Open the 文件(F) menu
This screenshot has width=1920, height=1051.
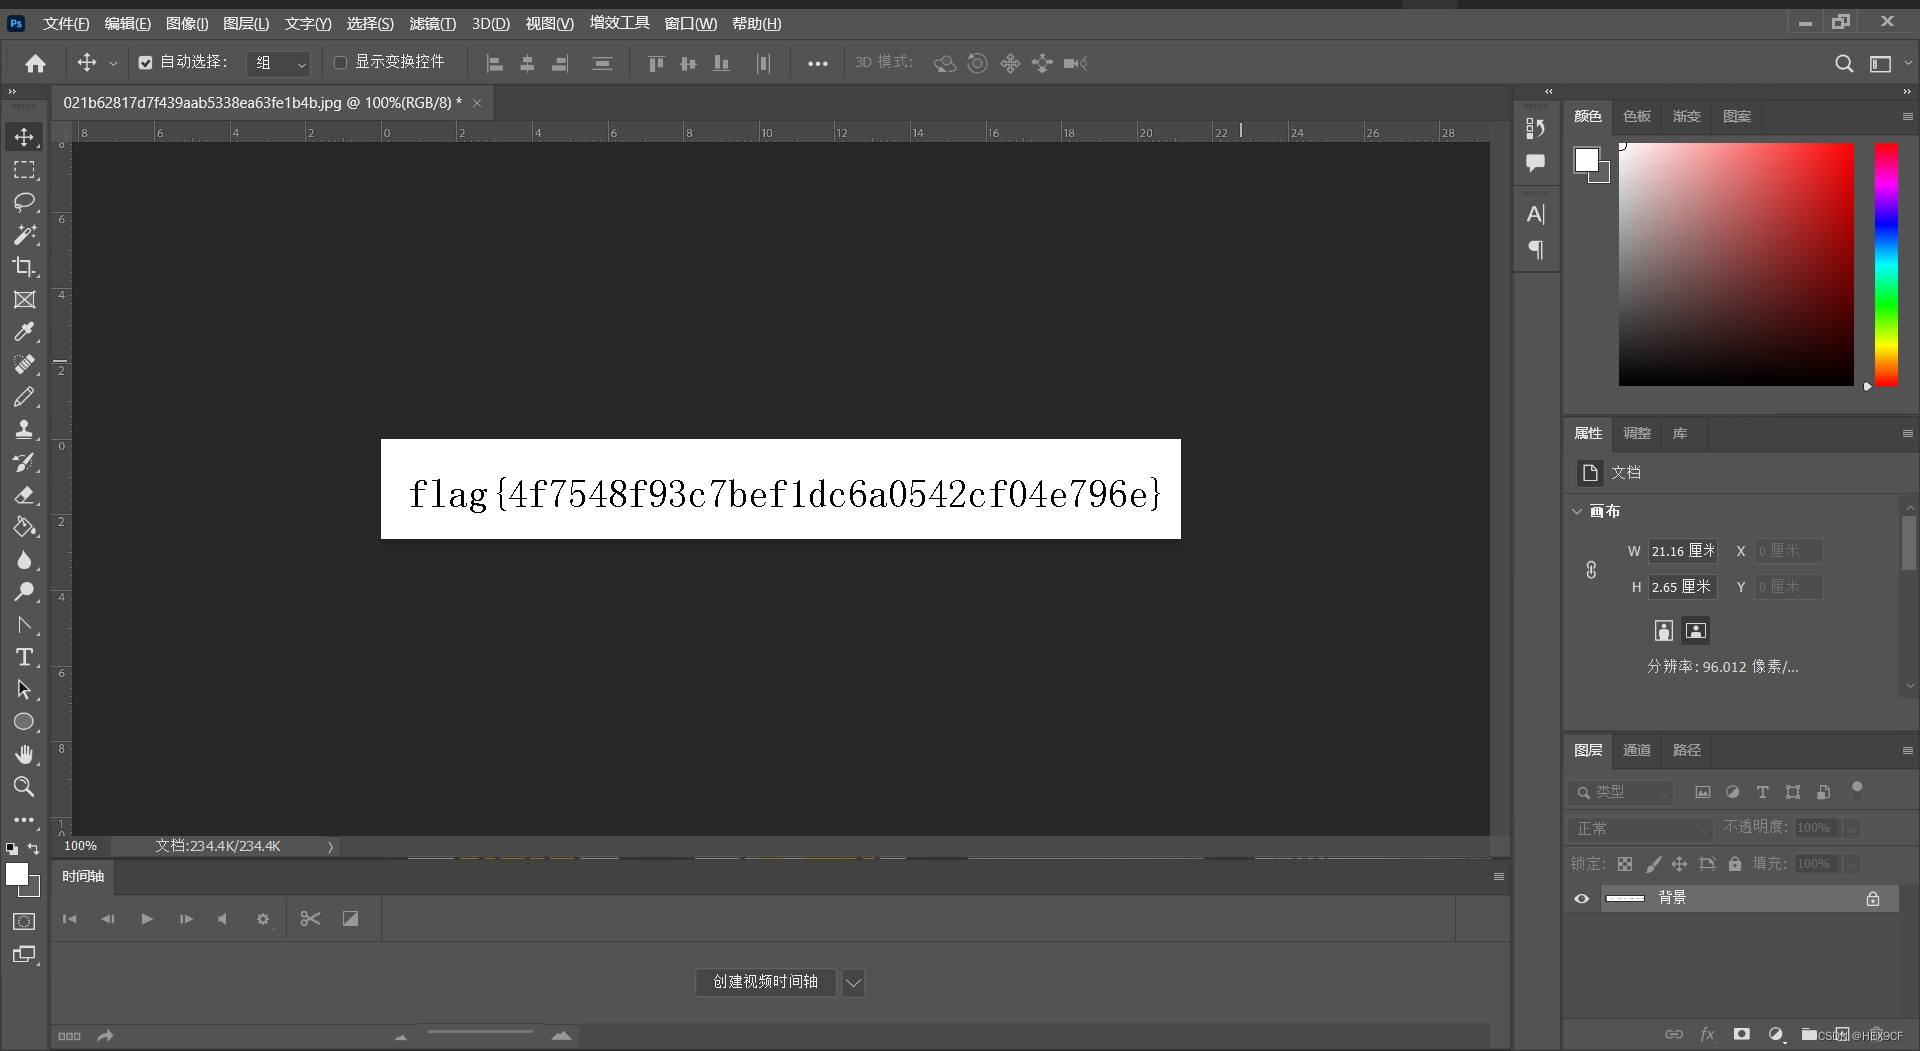click(x=66, y=23)
